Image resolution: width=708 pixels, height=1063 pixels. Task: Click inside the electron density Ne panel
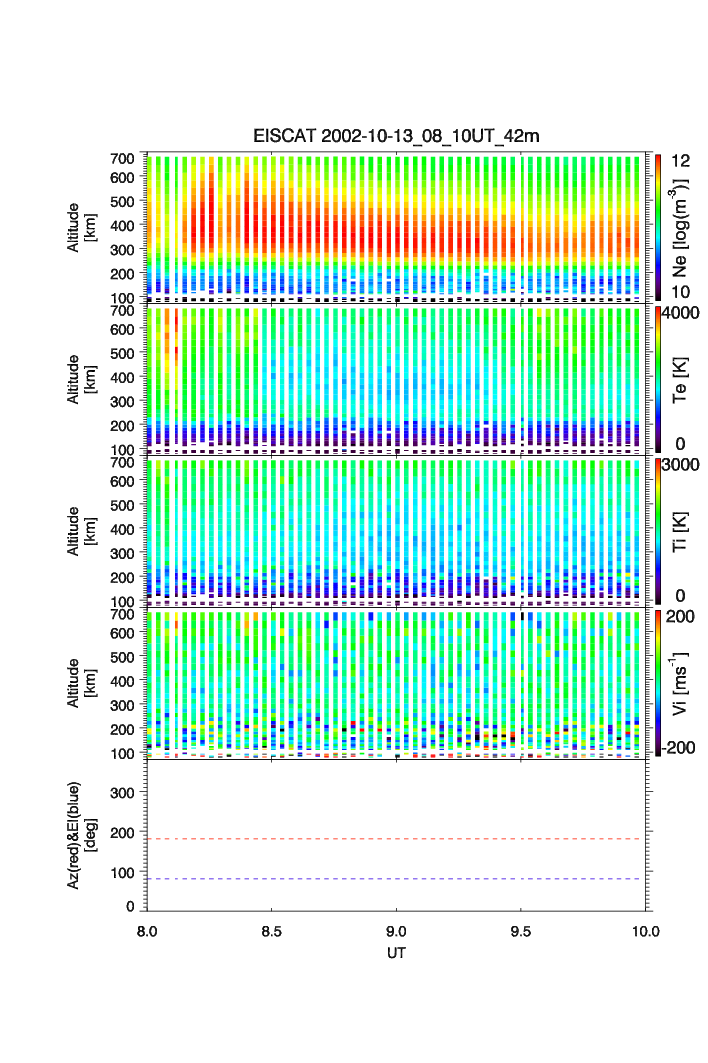(x=396, y=226)
